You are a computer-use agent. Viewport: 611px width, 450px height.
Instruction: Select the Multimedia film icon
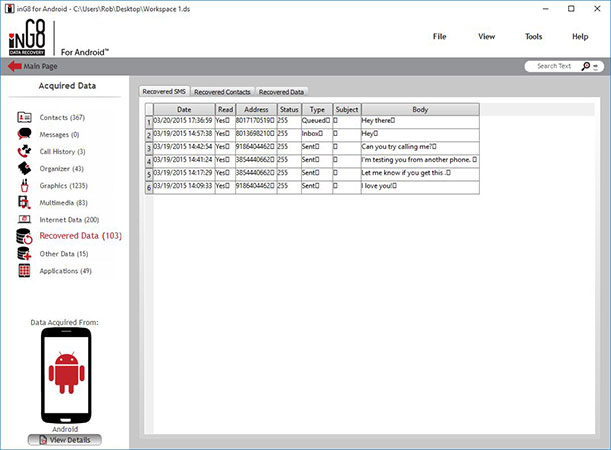[x=25, y=202]
